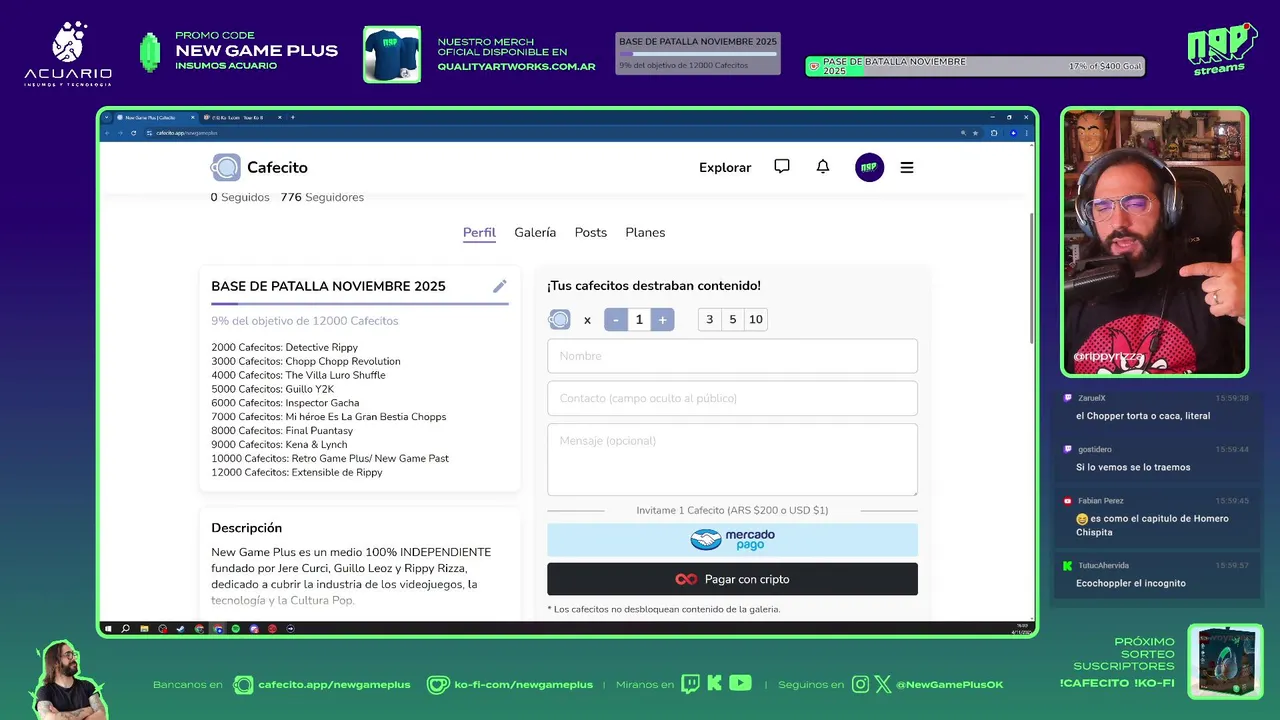
Task: Open the Chrome tab search dropdown
Action: click(107, 118)
